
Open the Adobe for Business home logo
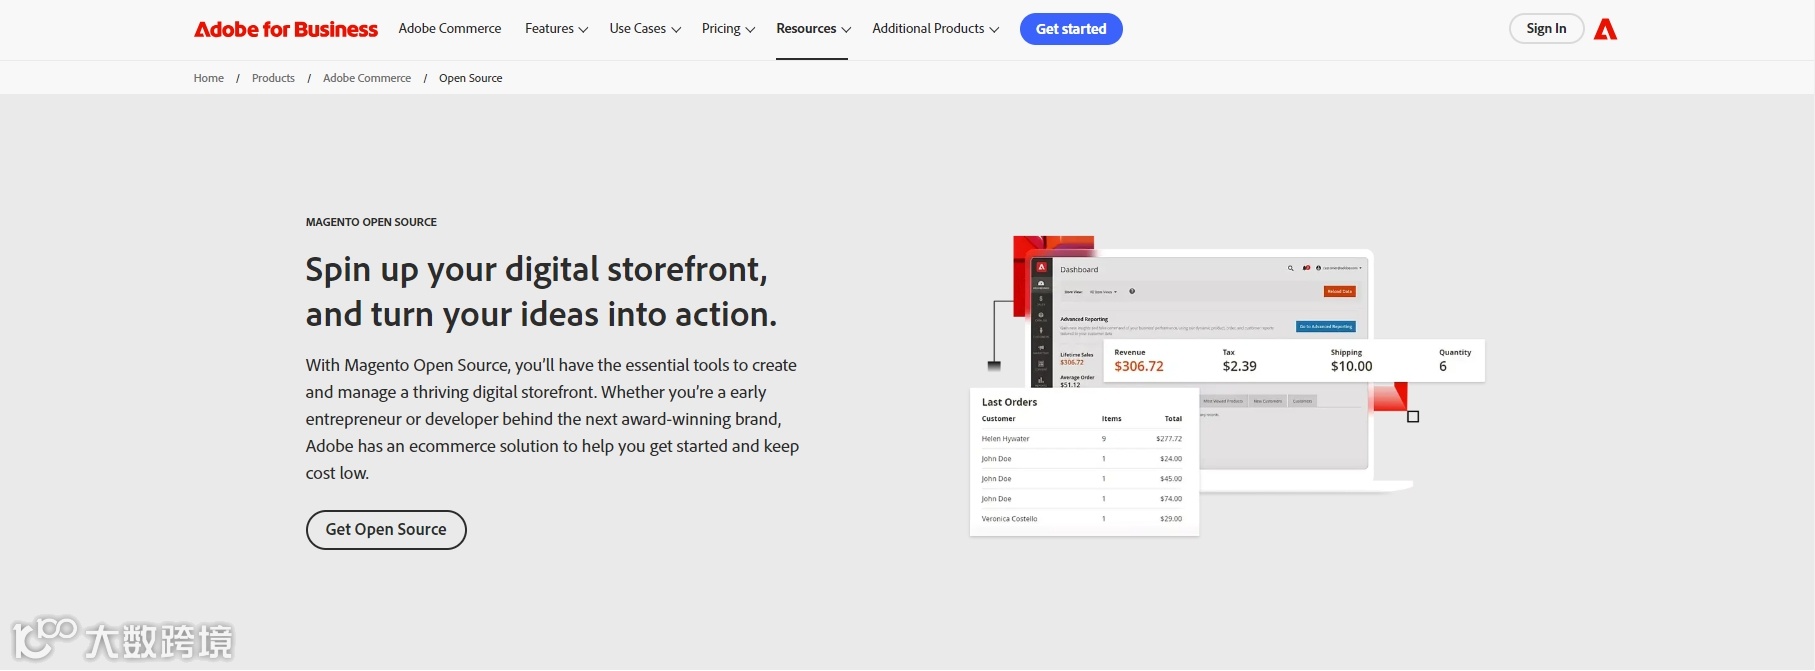(286, 29)
